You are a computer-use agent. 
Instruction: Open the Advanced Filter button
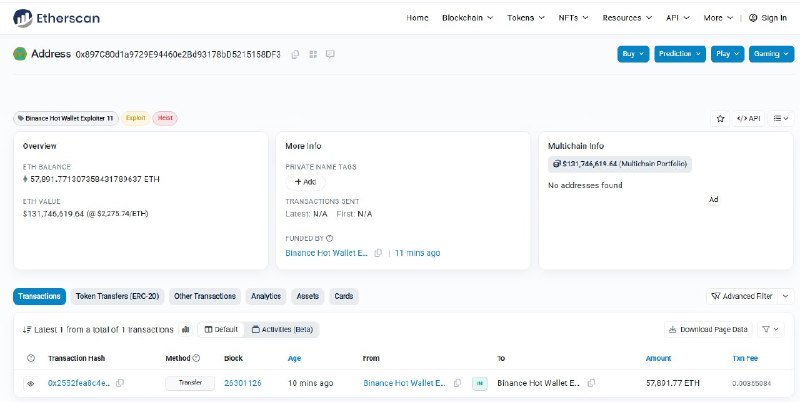pyautogui.click(x=742, y=296)
